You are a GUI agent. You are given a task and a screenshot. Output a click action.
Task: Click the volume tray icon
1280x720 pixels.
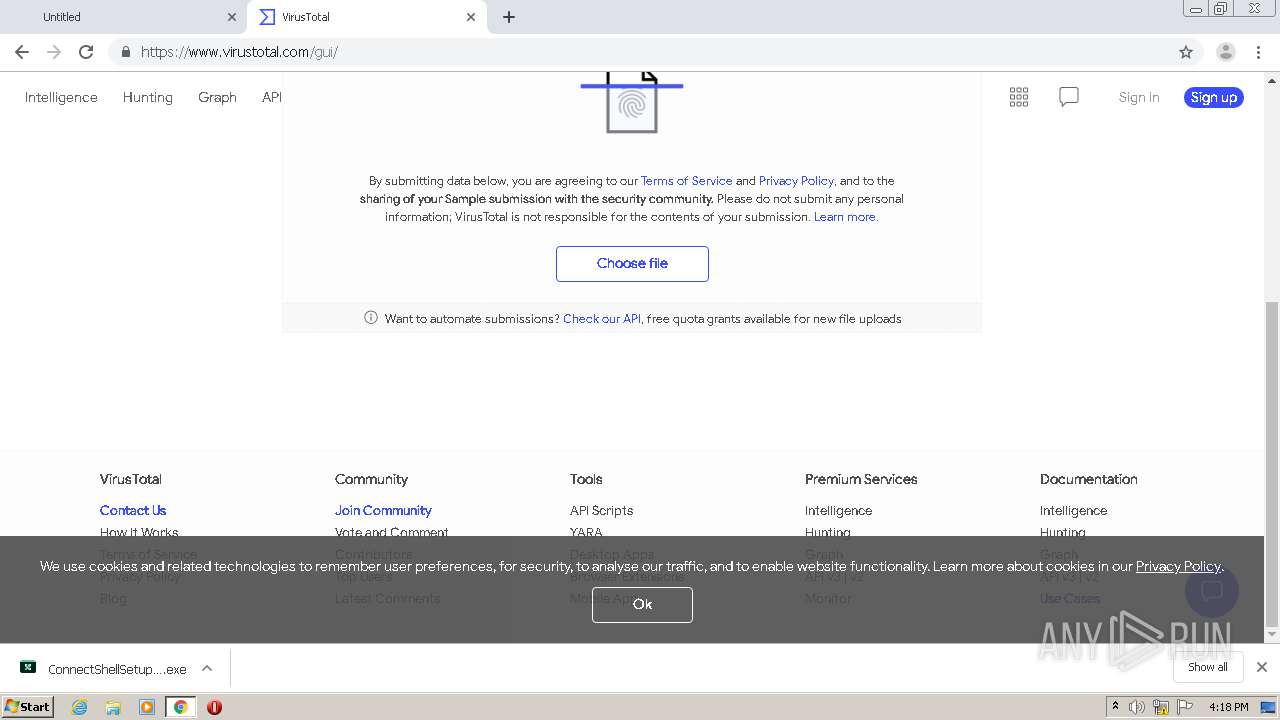(1137, 707)
